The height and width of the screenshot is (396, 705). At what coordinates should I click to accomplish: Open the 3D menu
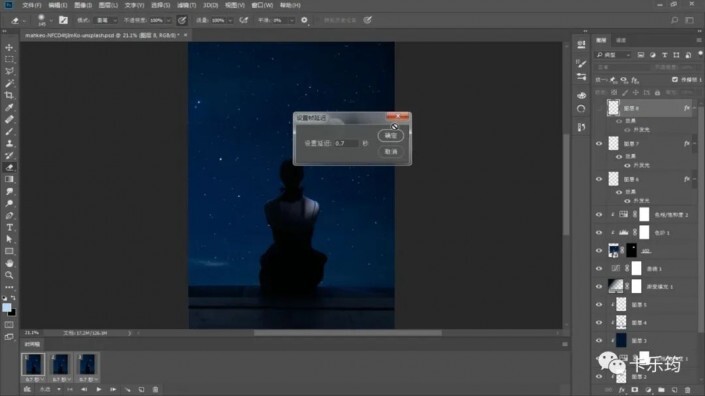[x=210, y=5]
